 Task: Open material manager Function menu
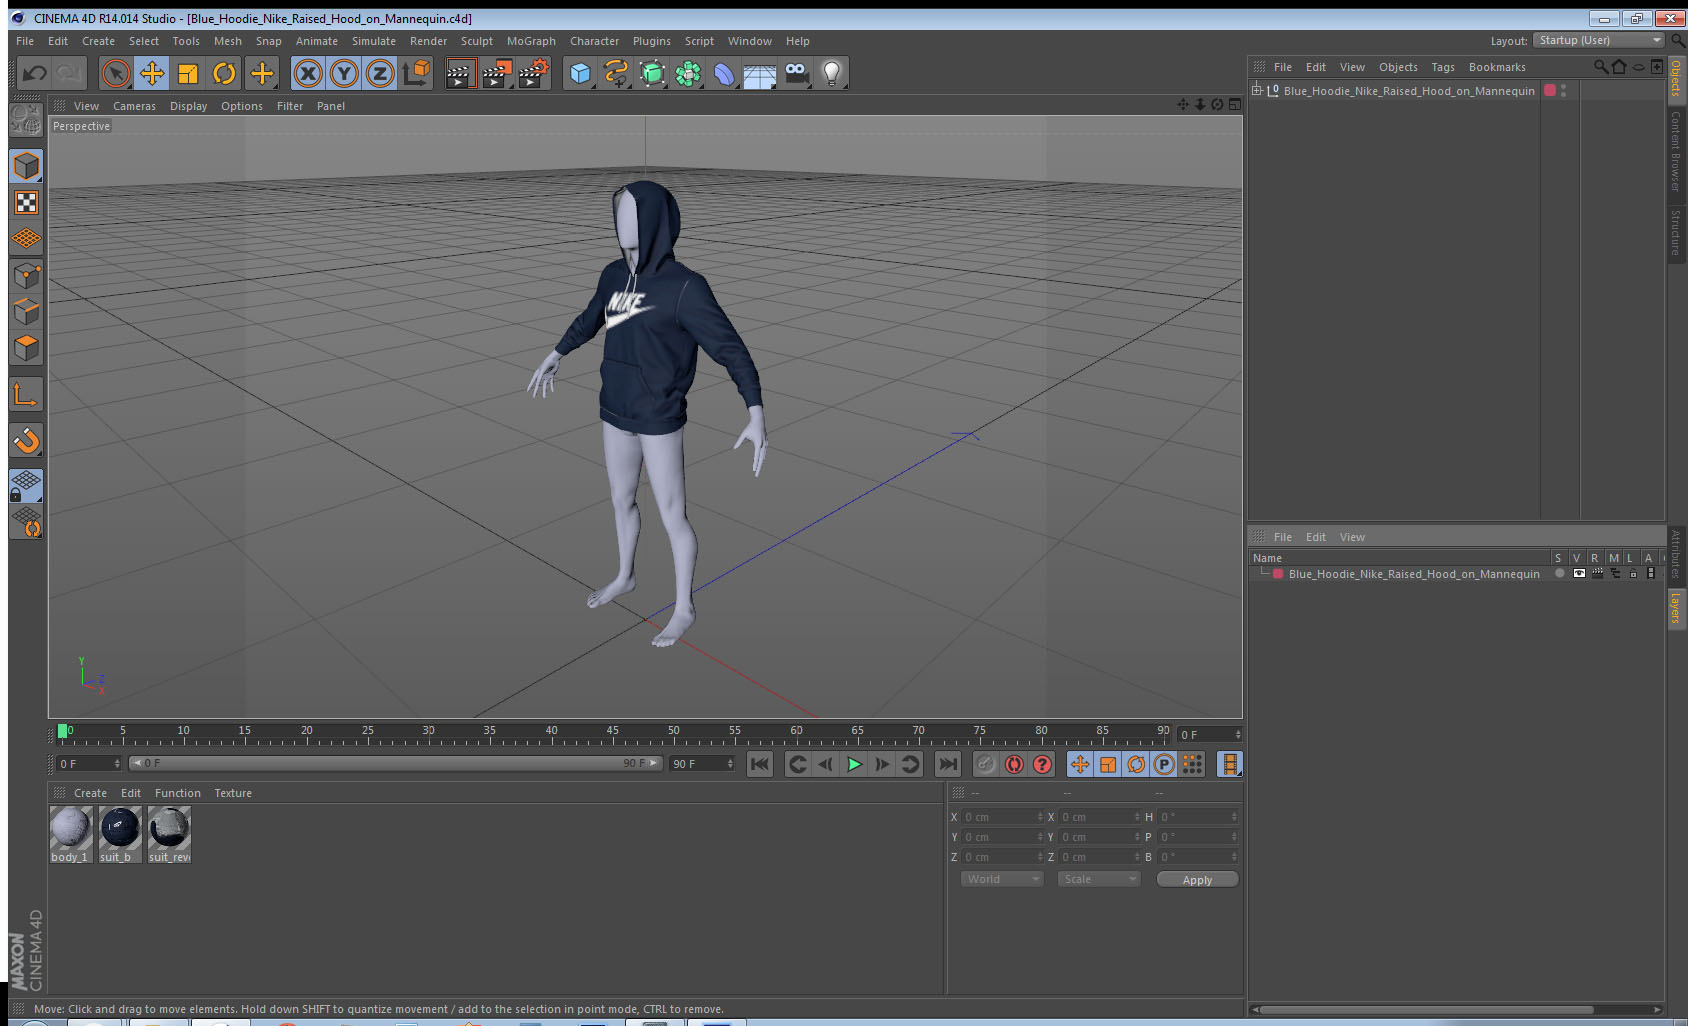[178, 793]
